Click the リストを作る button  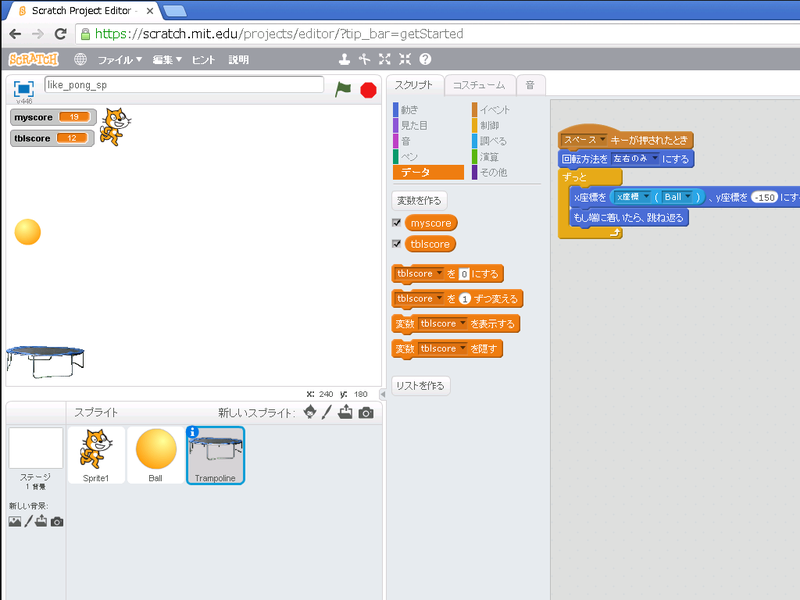point(420,386)
